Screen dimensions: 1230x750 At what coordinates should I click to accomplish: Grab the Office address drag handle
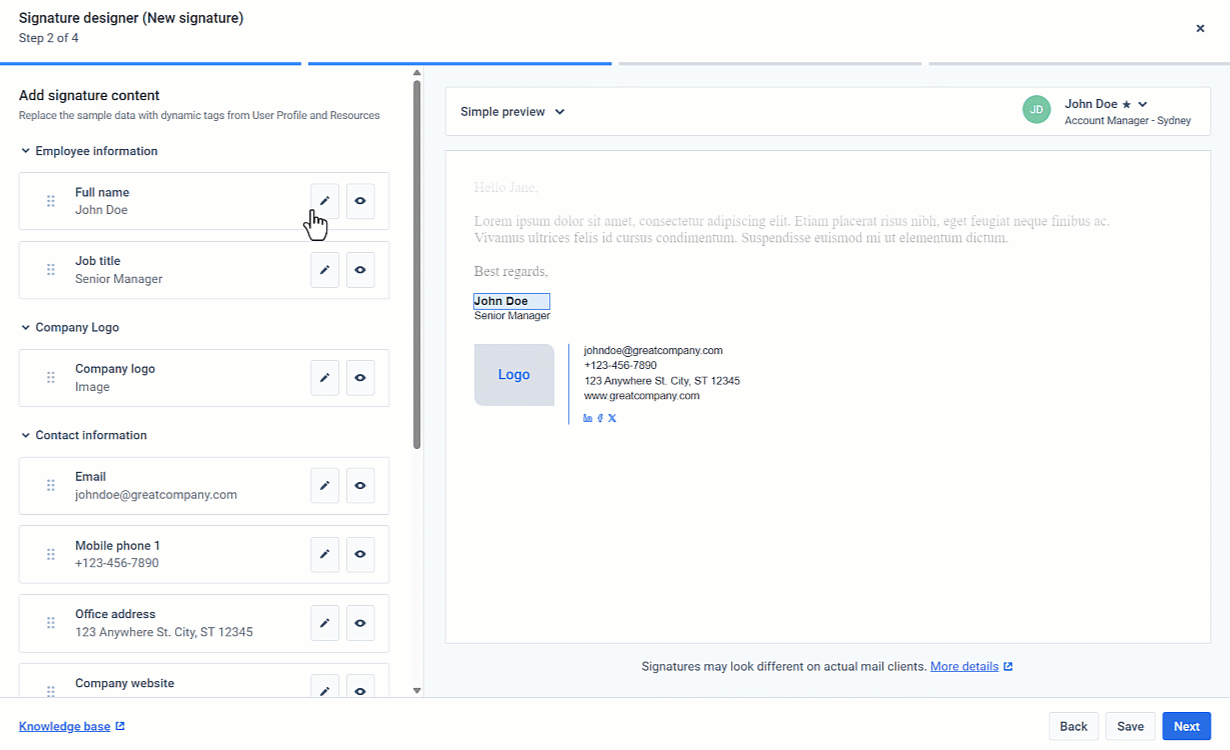pyautogui.click(x=51, y=623)
